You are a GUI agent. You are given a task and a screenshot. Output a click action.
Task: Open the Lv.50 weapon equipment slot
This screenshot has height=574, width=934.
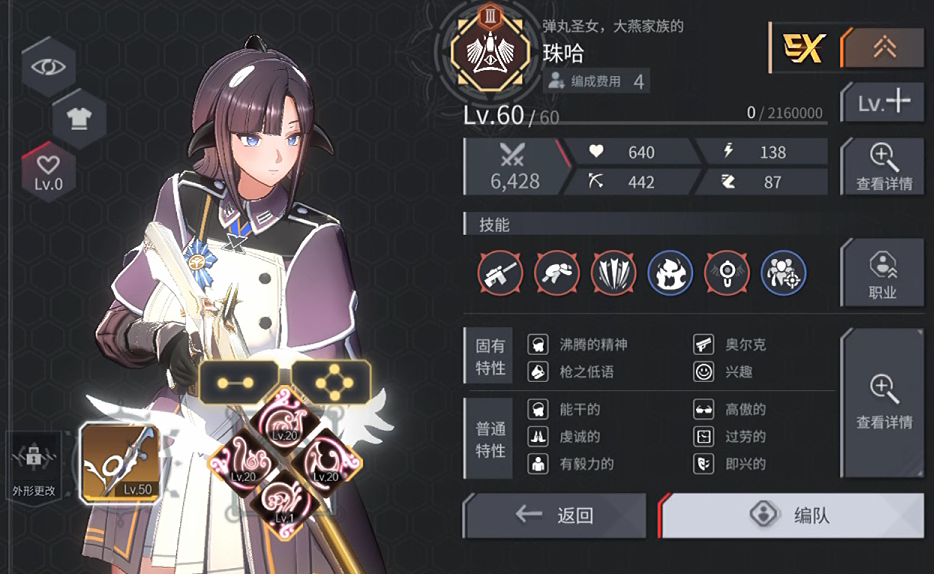coord(120,463)
